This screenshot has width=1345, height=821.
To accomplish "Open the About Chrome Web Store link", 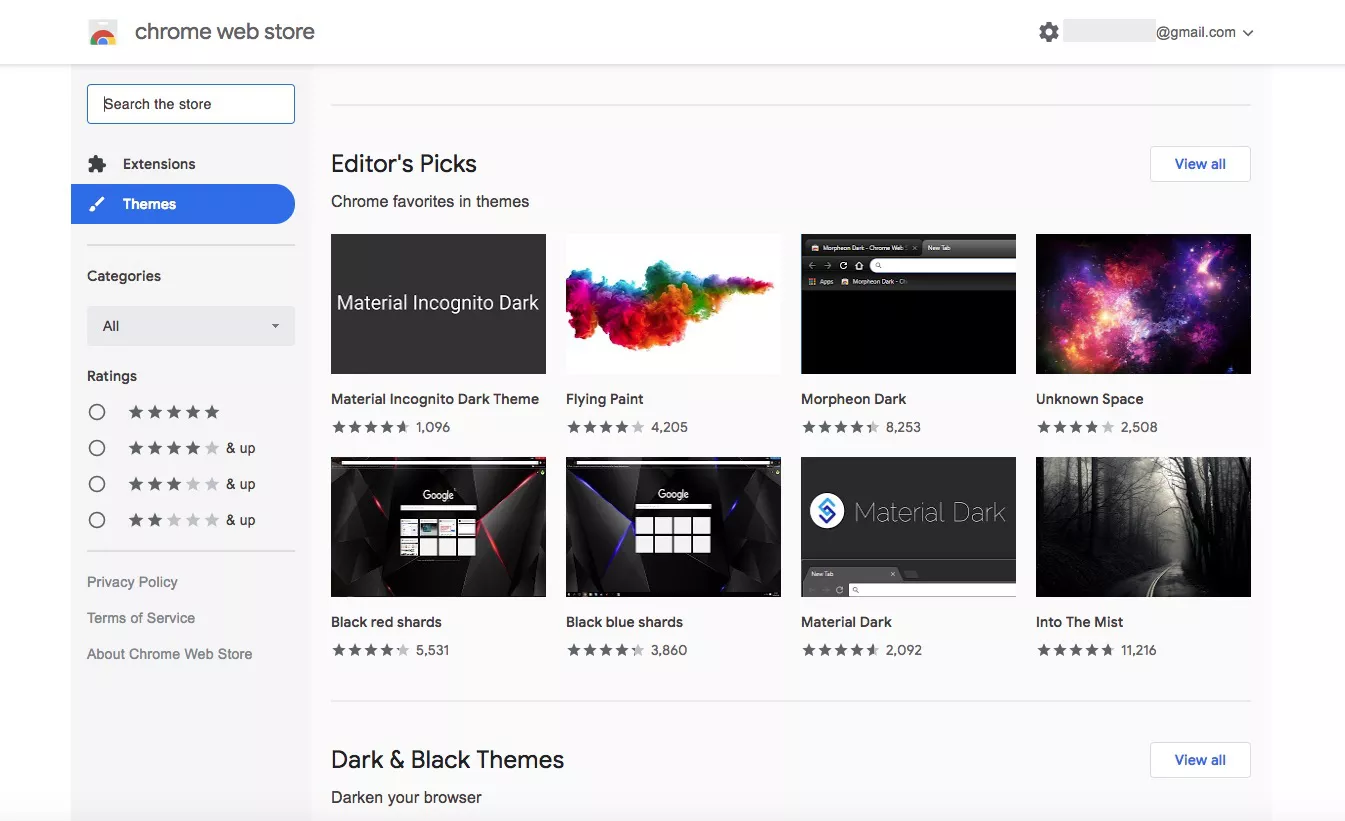I will [x=169, y=654].
